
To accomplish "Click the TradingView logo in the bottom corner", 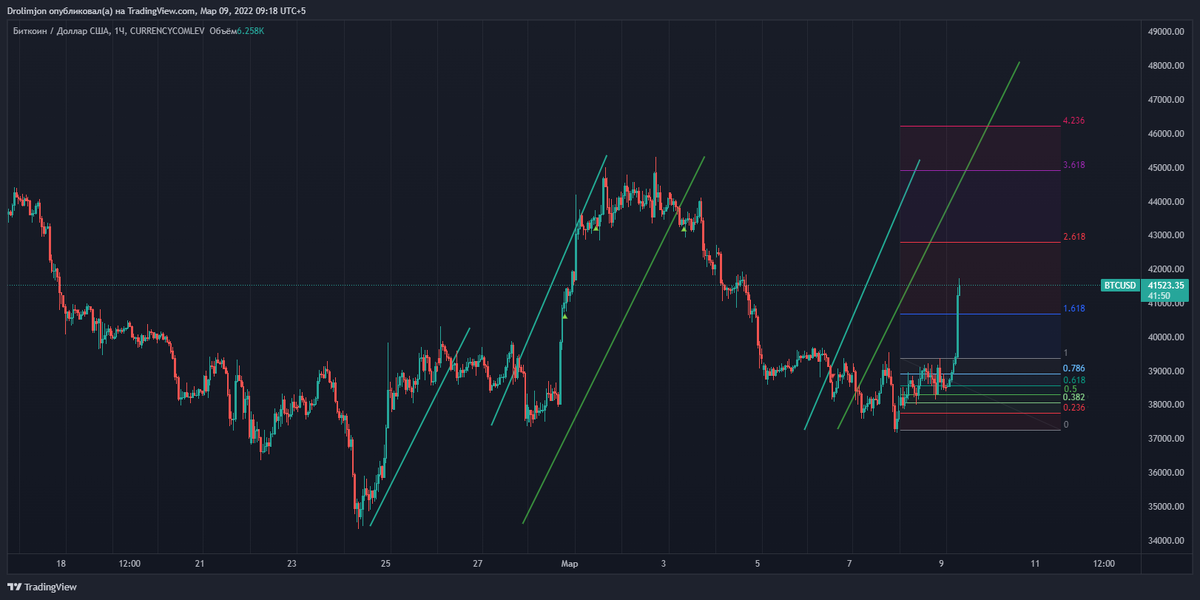I will tap(40, 588).
